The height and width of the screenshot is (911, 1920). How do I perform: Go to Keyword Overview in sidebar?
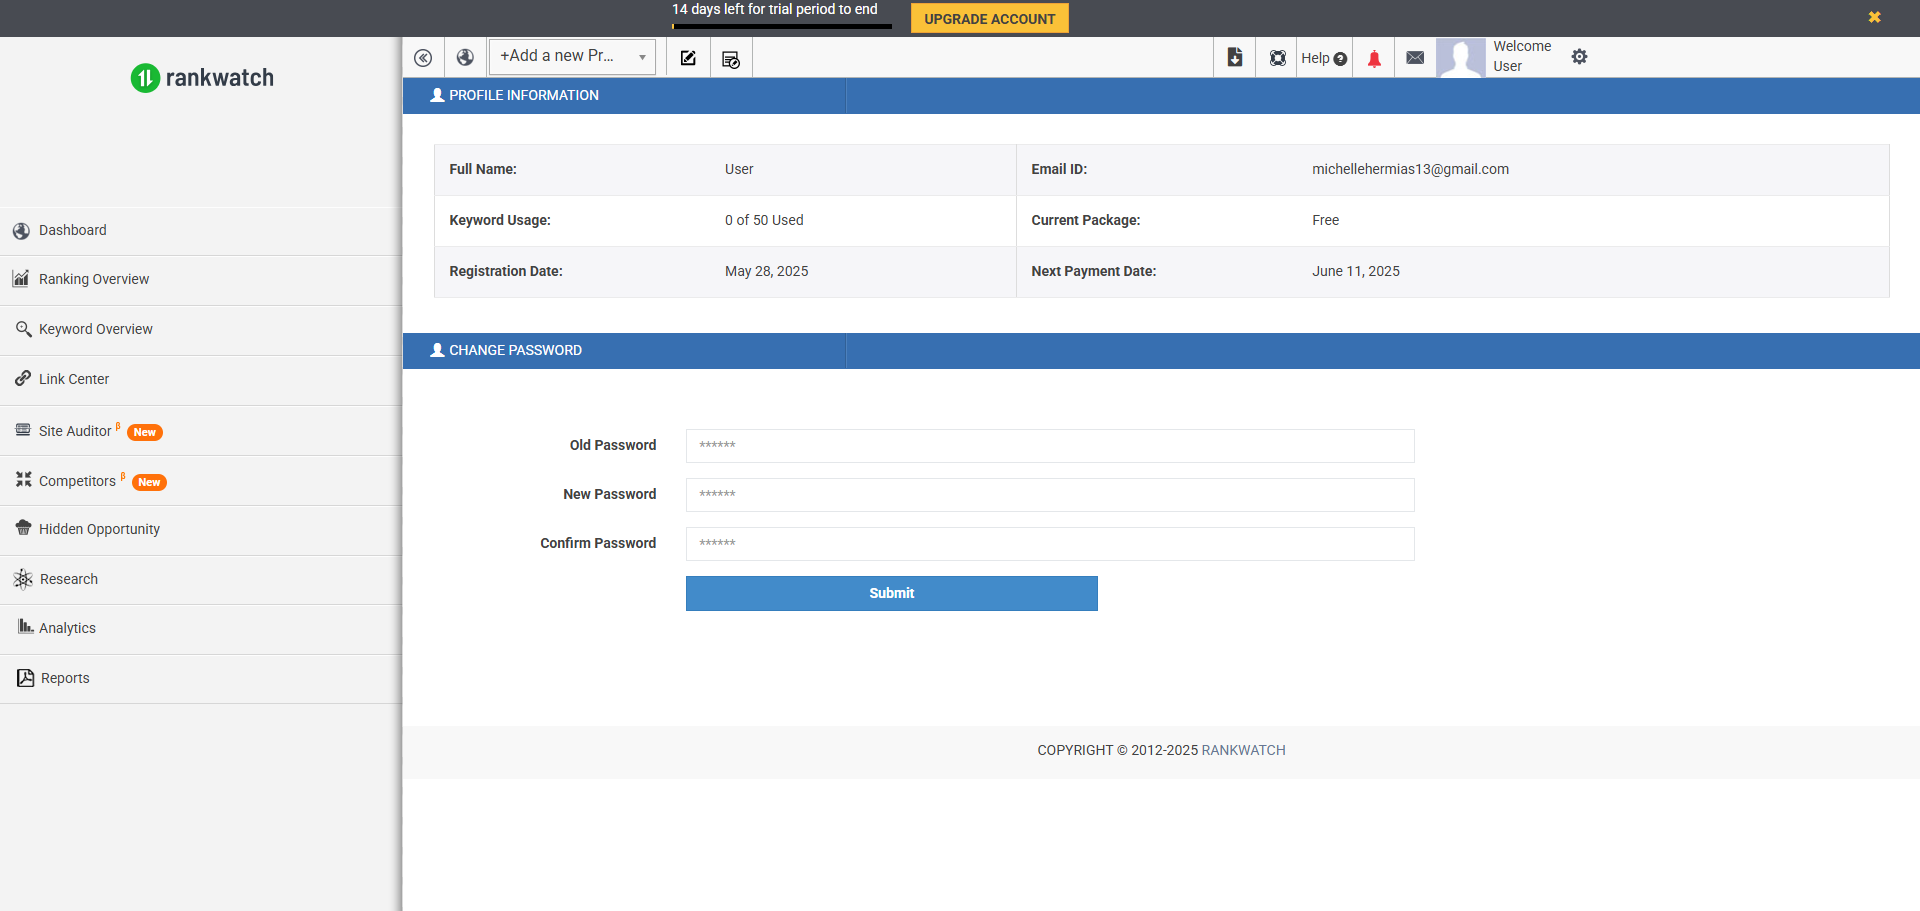[95, 329]
